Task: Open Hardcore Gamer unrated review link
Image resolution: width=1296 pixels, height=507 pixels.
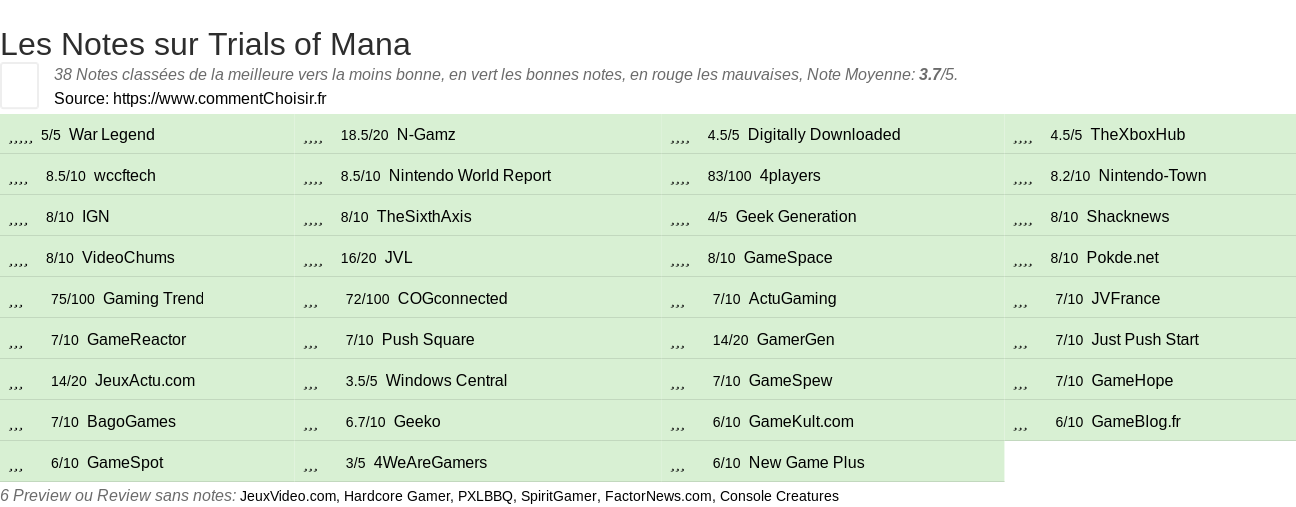Action: (397, 496)
